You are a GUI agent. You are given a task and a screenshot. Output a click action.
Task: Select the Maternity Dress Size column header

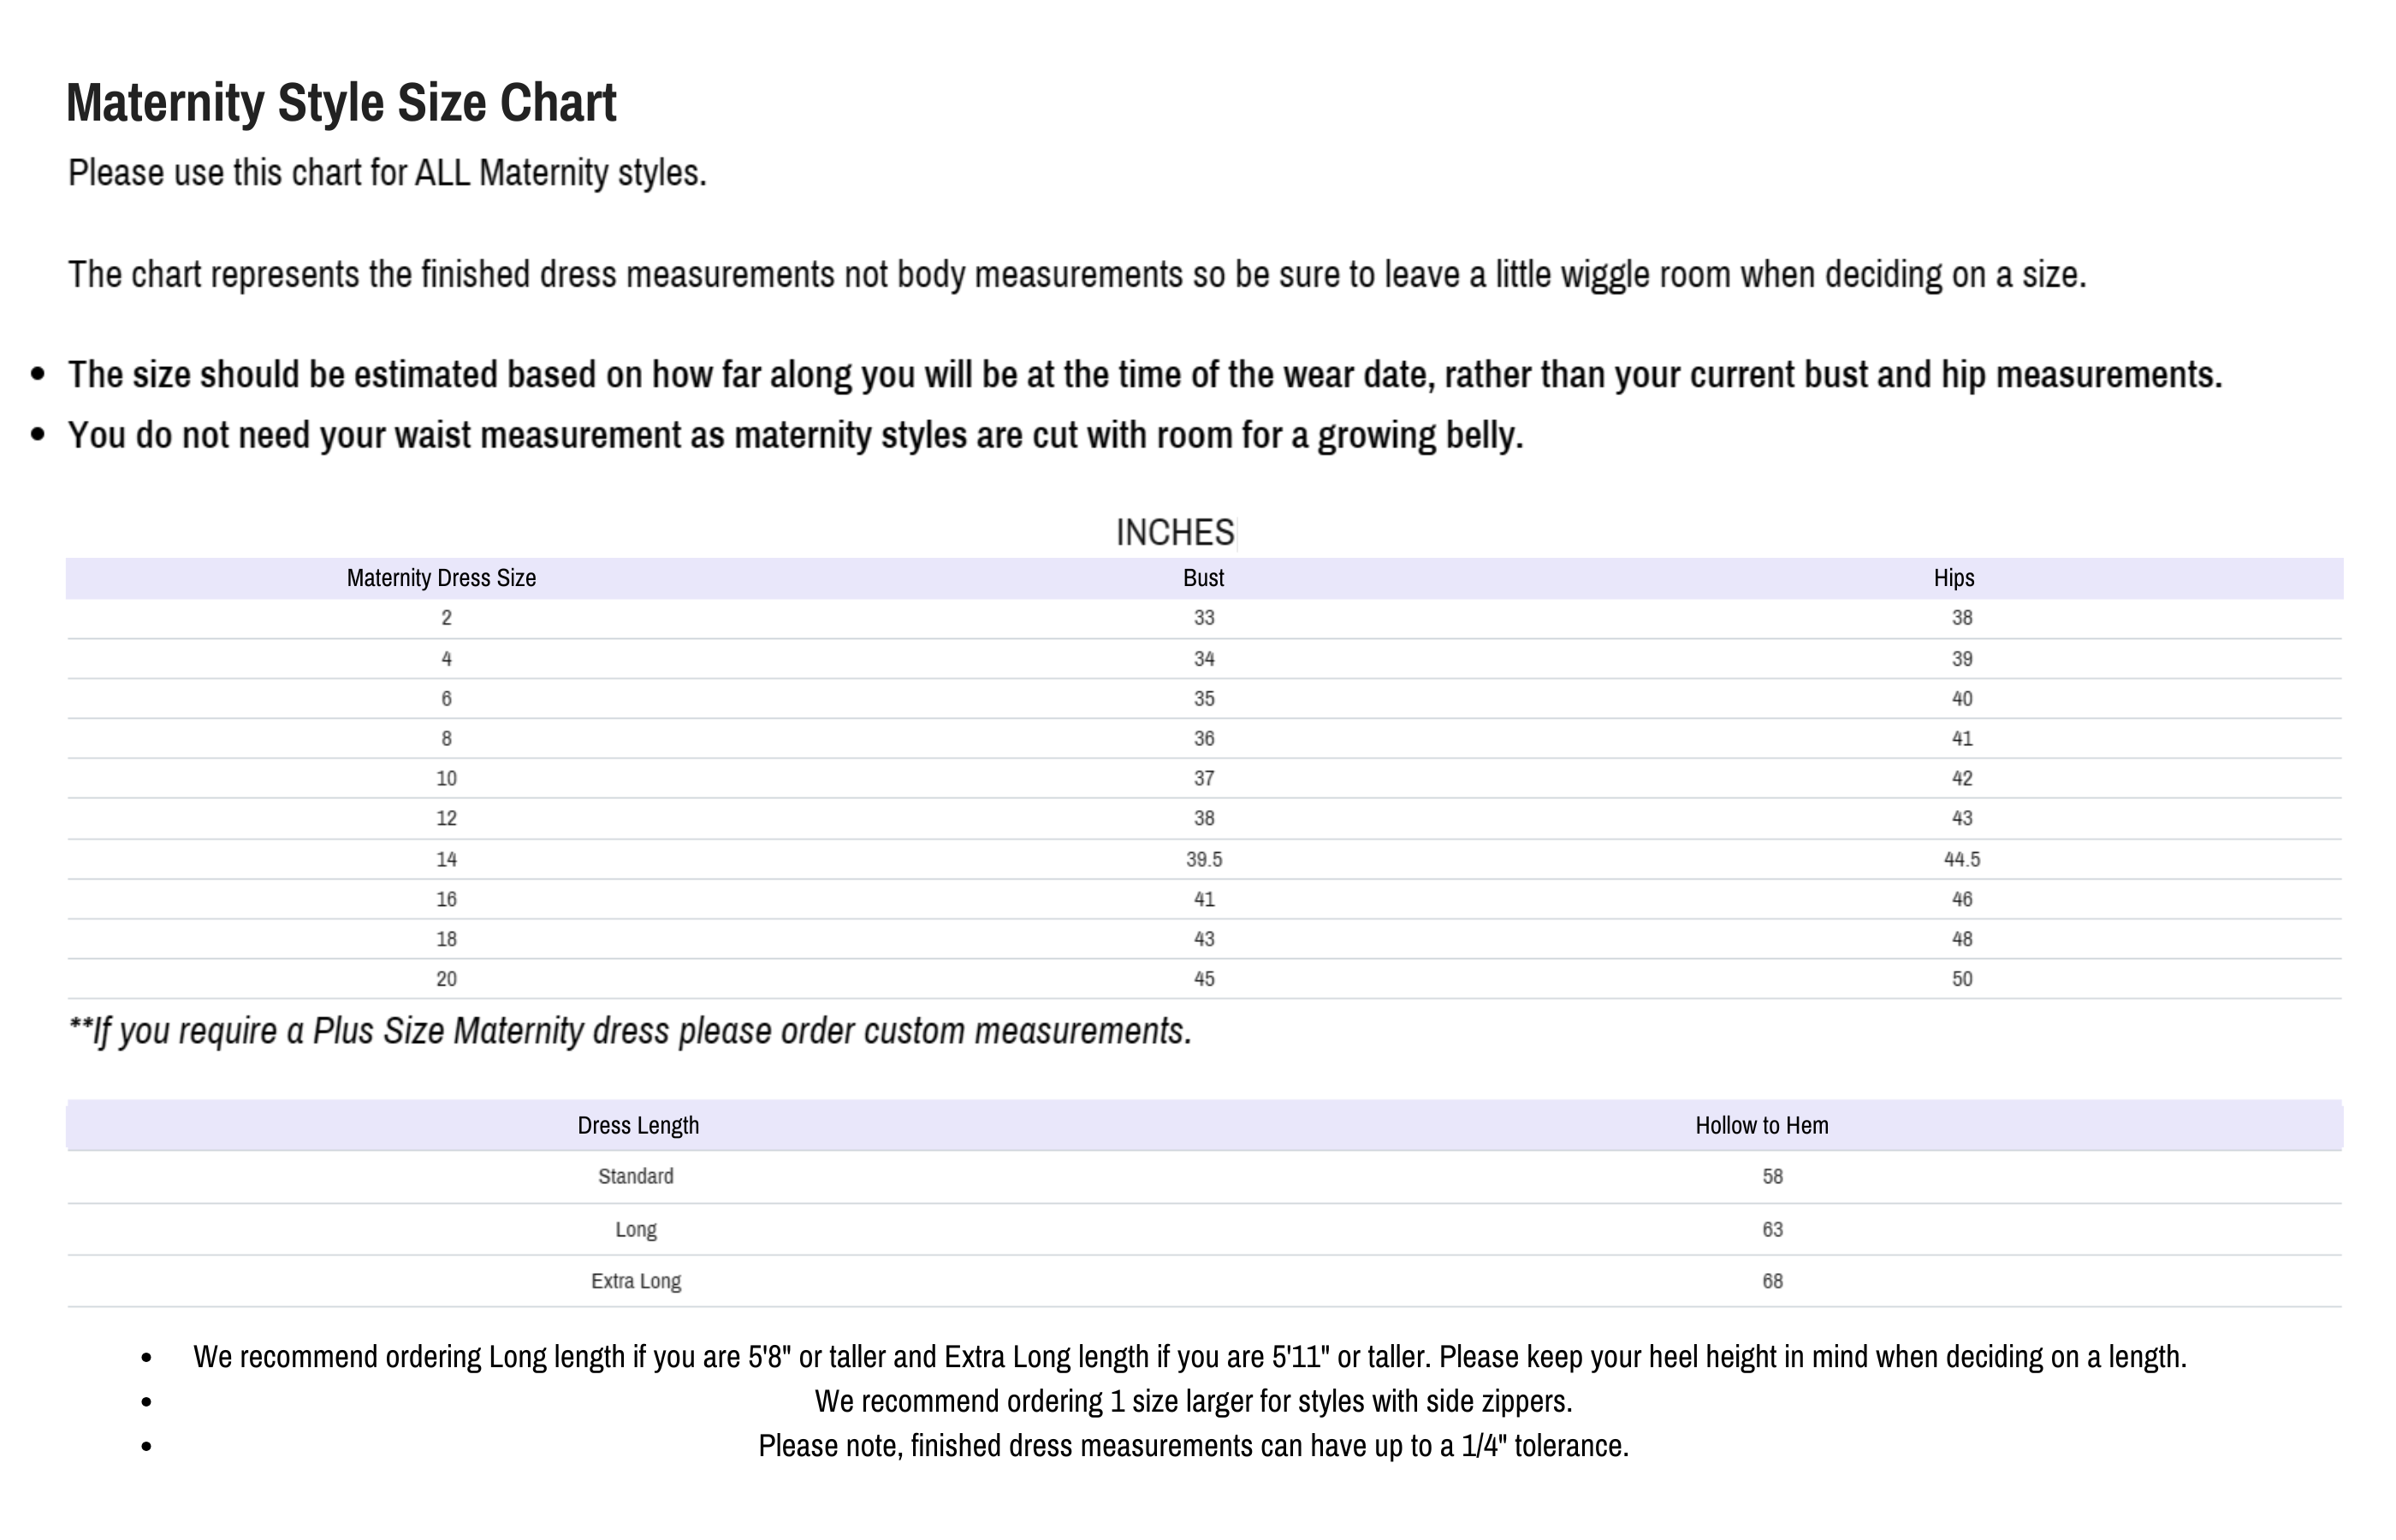(441, 578)
